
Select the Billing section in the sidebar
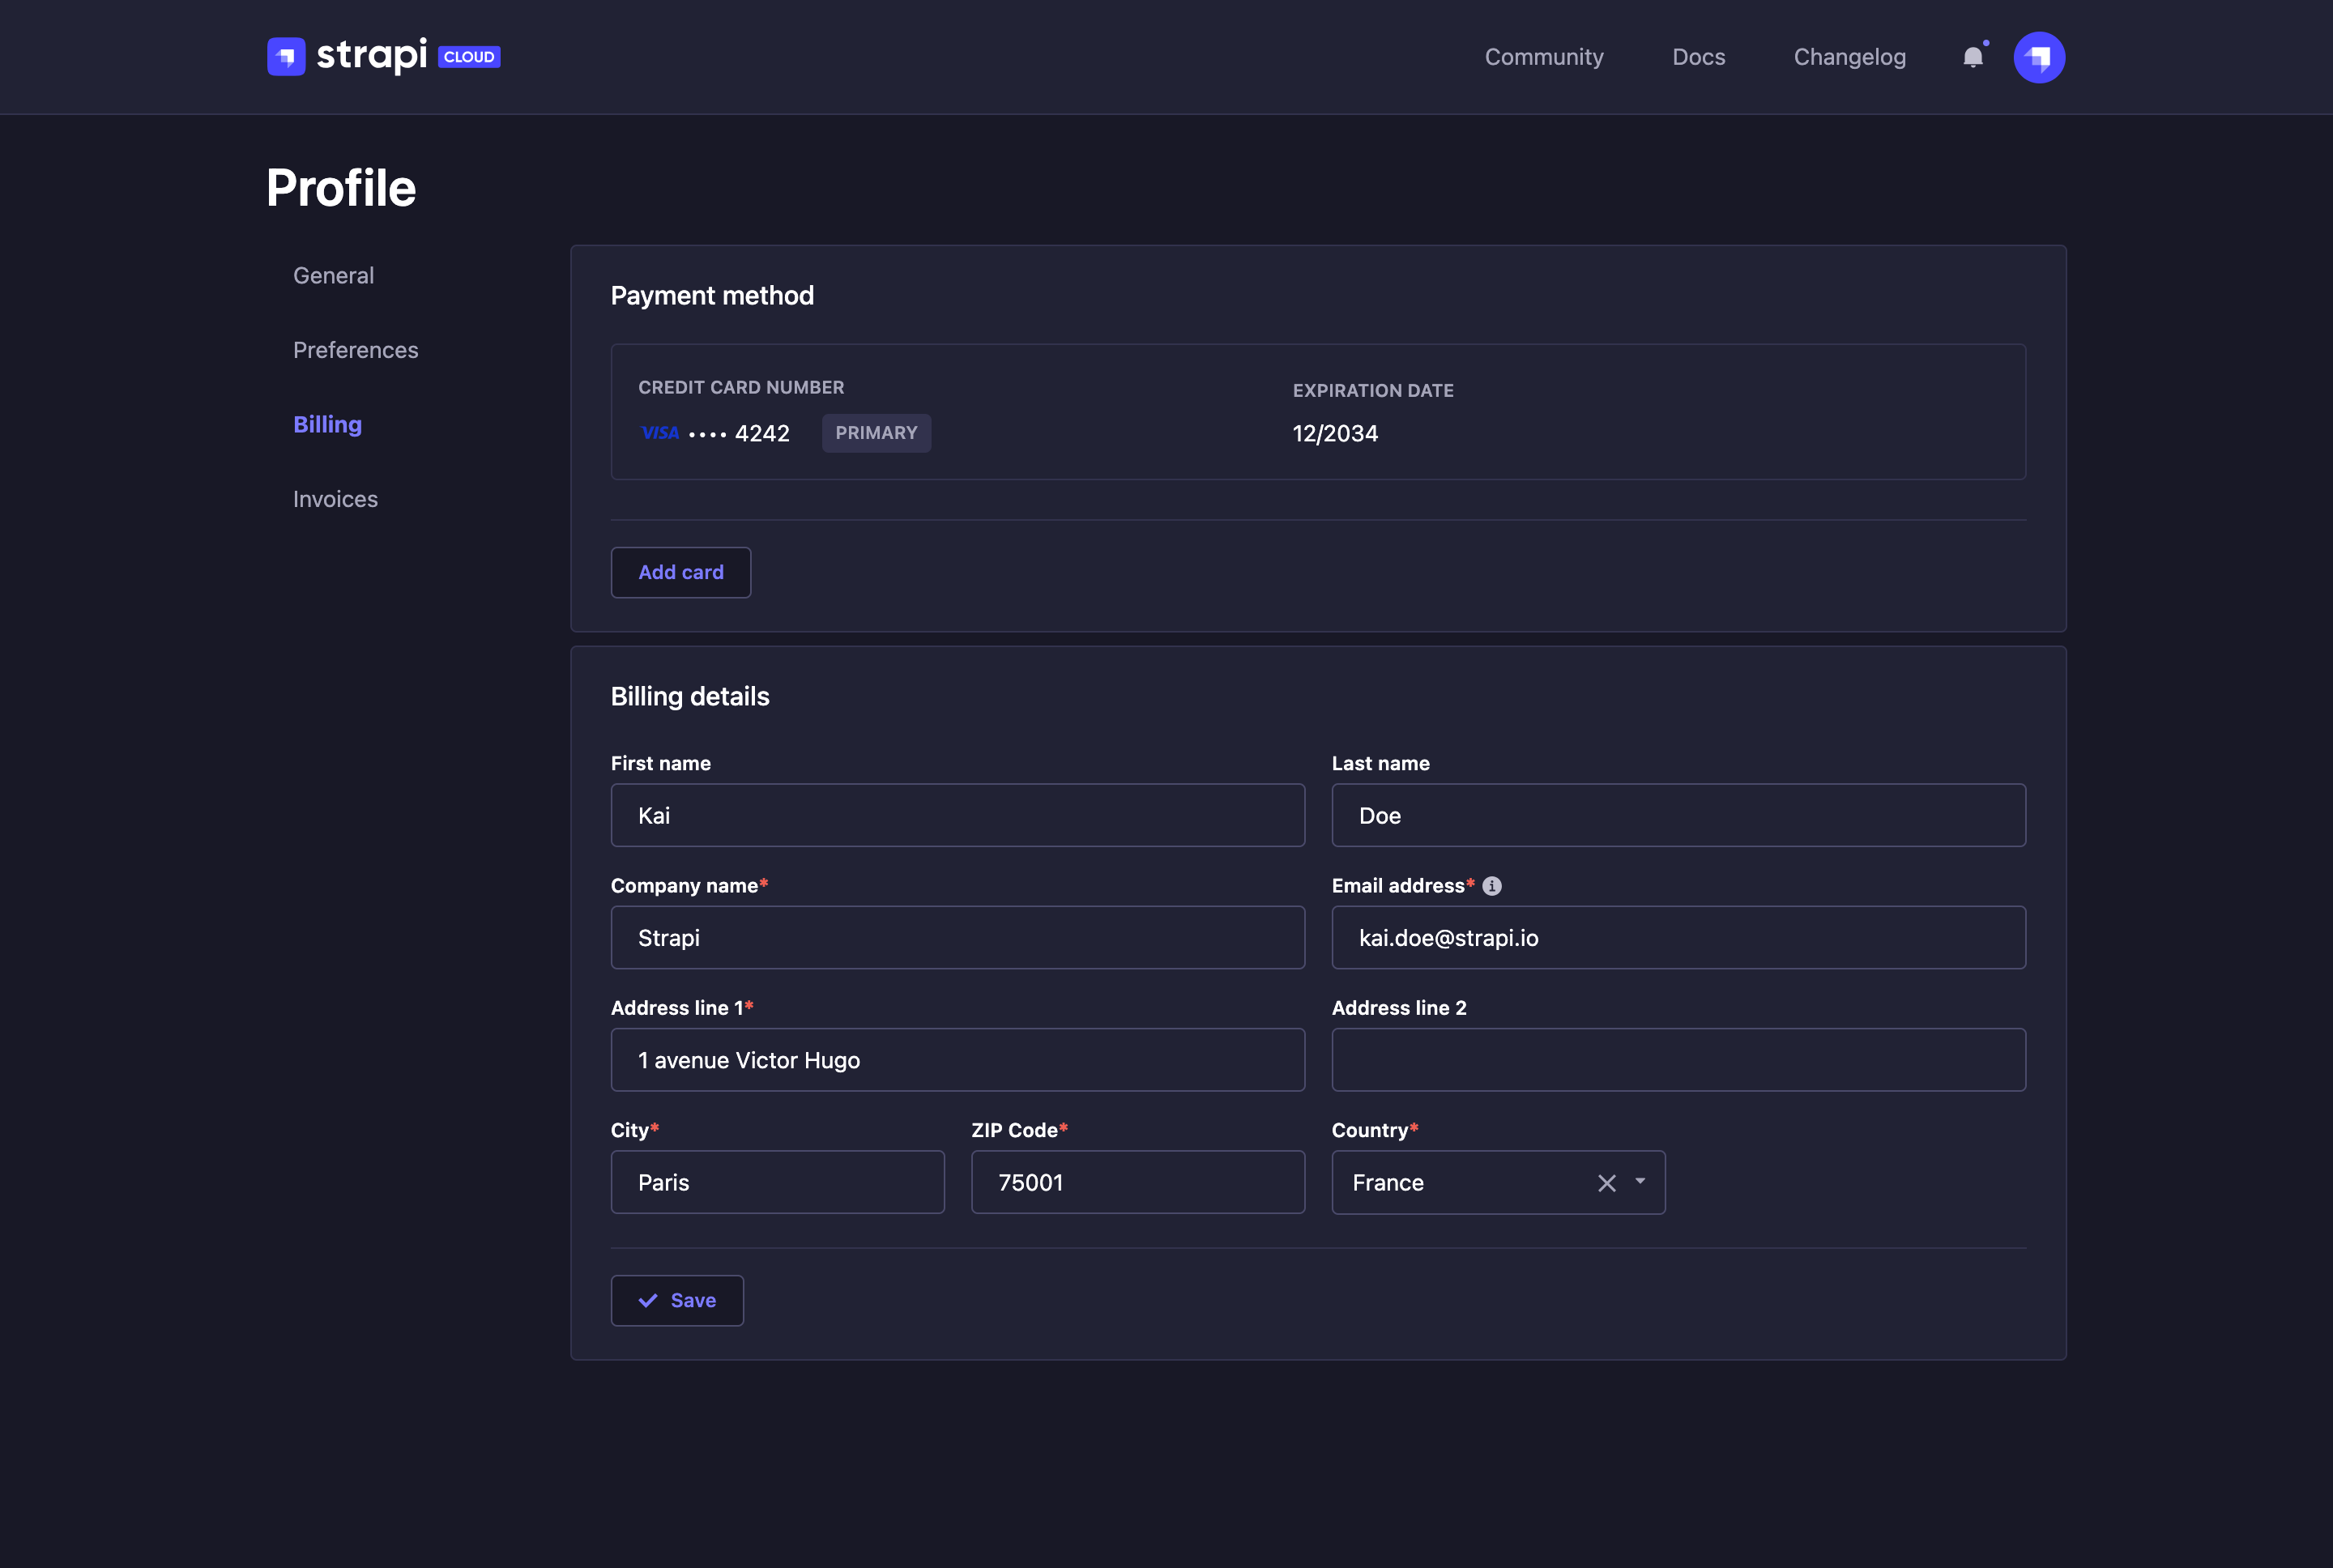327,424
